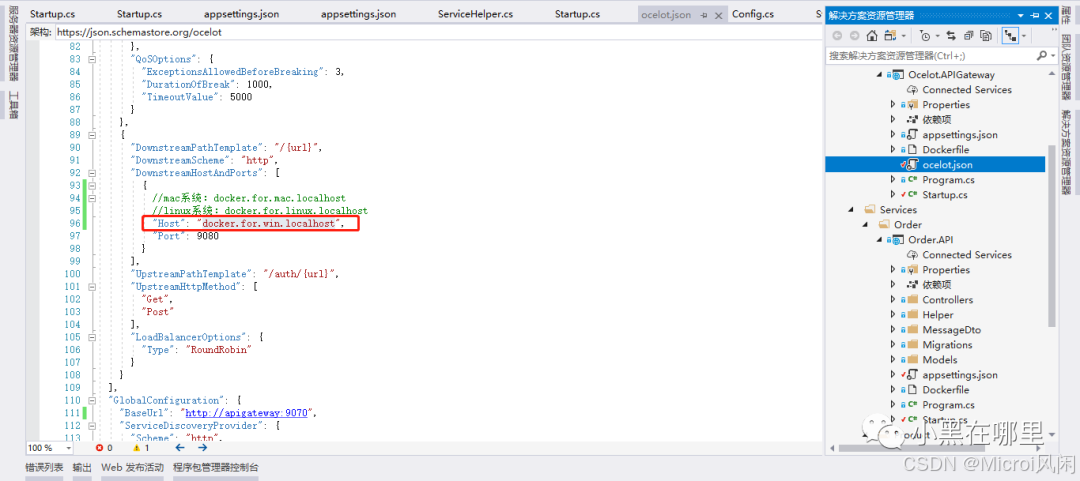
Task: Collapse the UpstreamHttpMethod block on line 101
Action: click(x=92, y=287)
